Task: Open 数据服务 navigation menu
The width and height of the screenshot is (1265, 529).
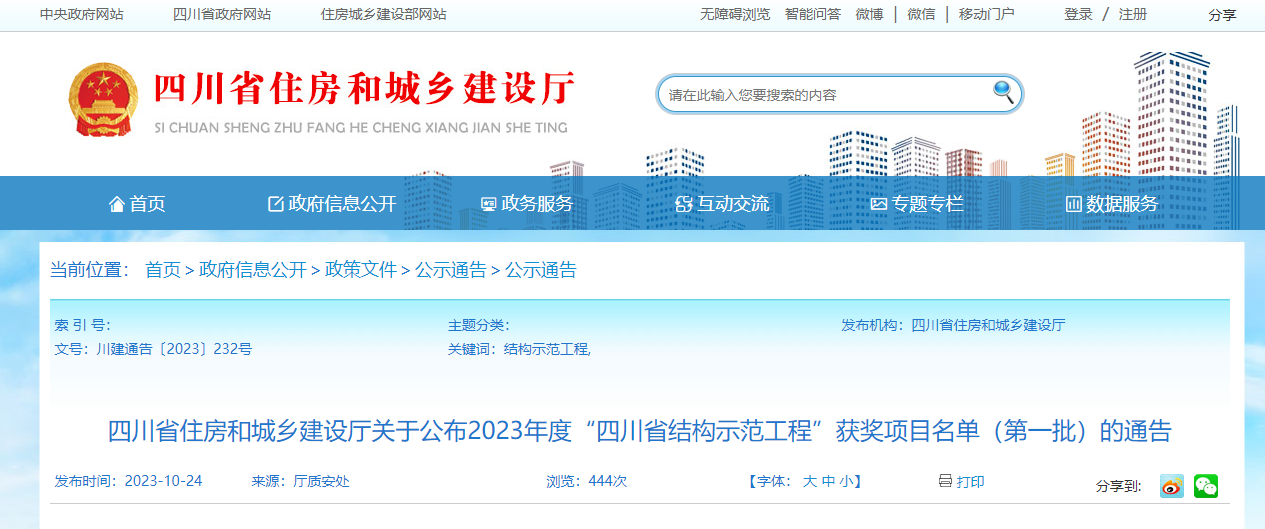Action: pos(1112,204)
